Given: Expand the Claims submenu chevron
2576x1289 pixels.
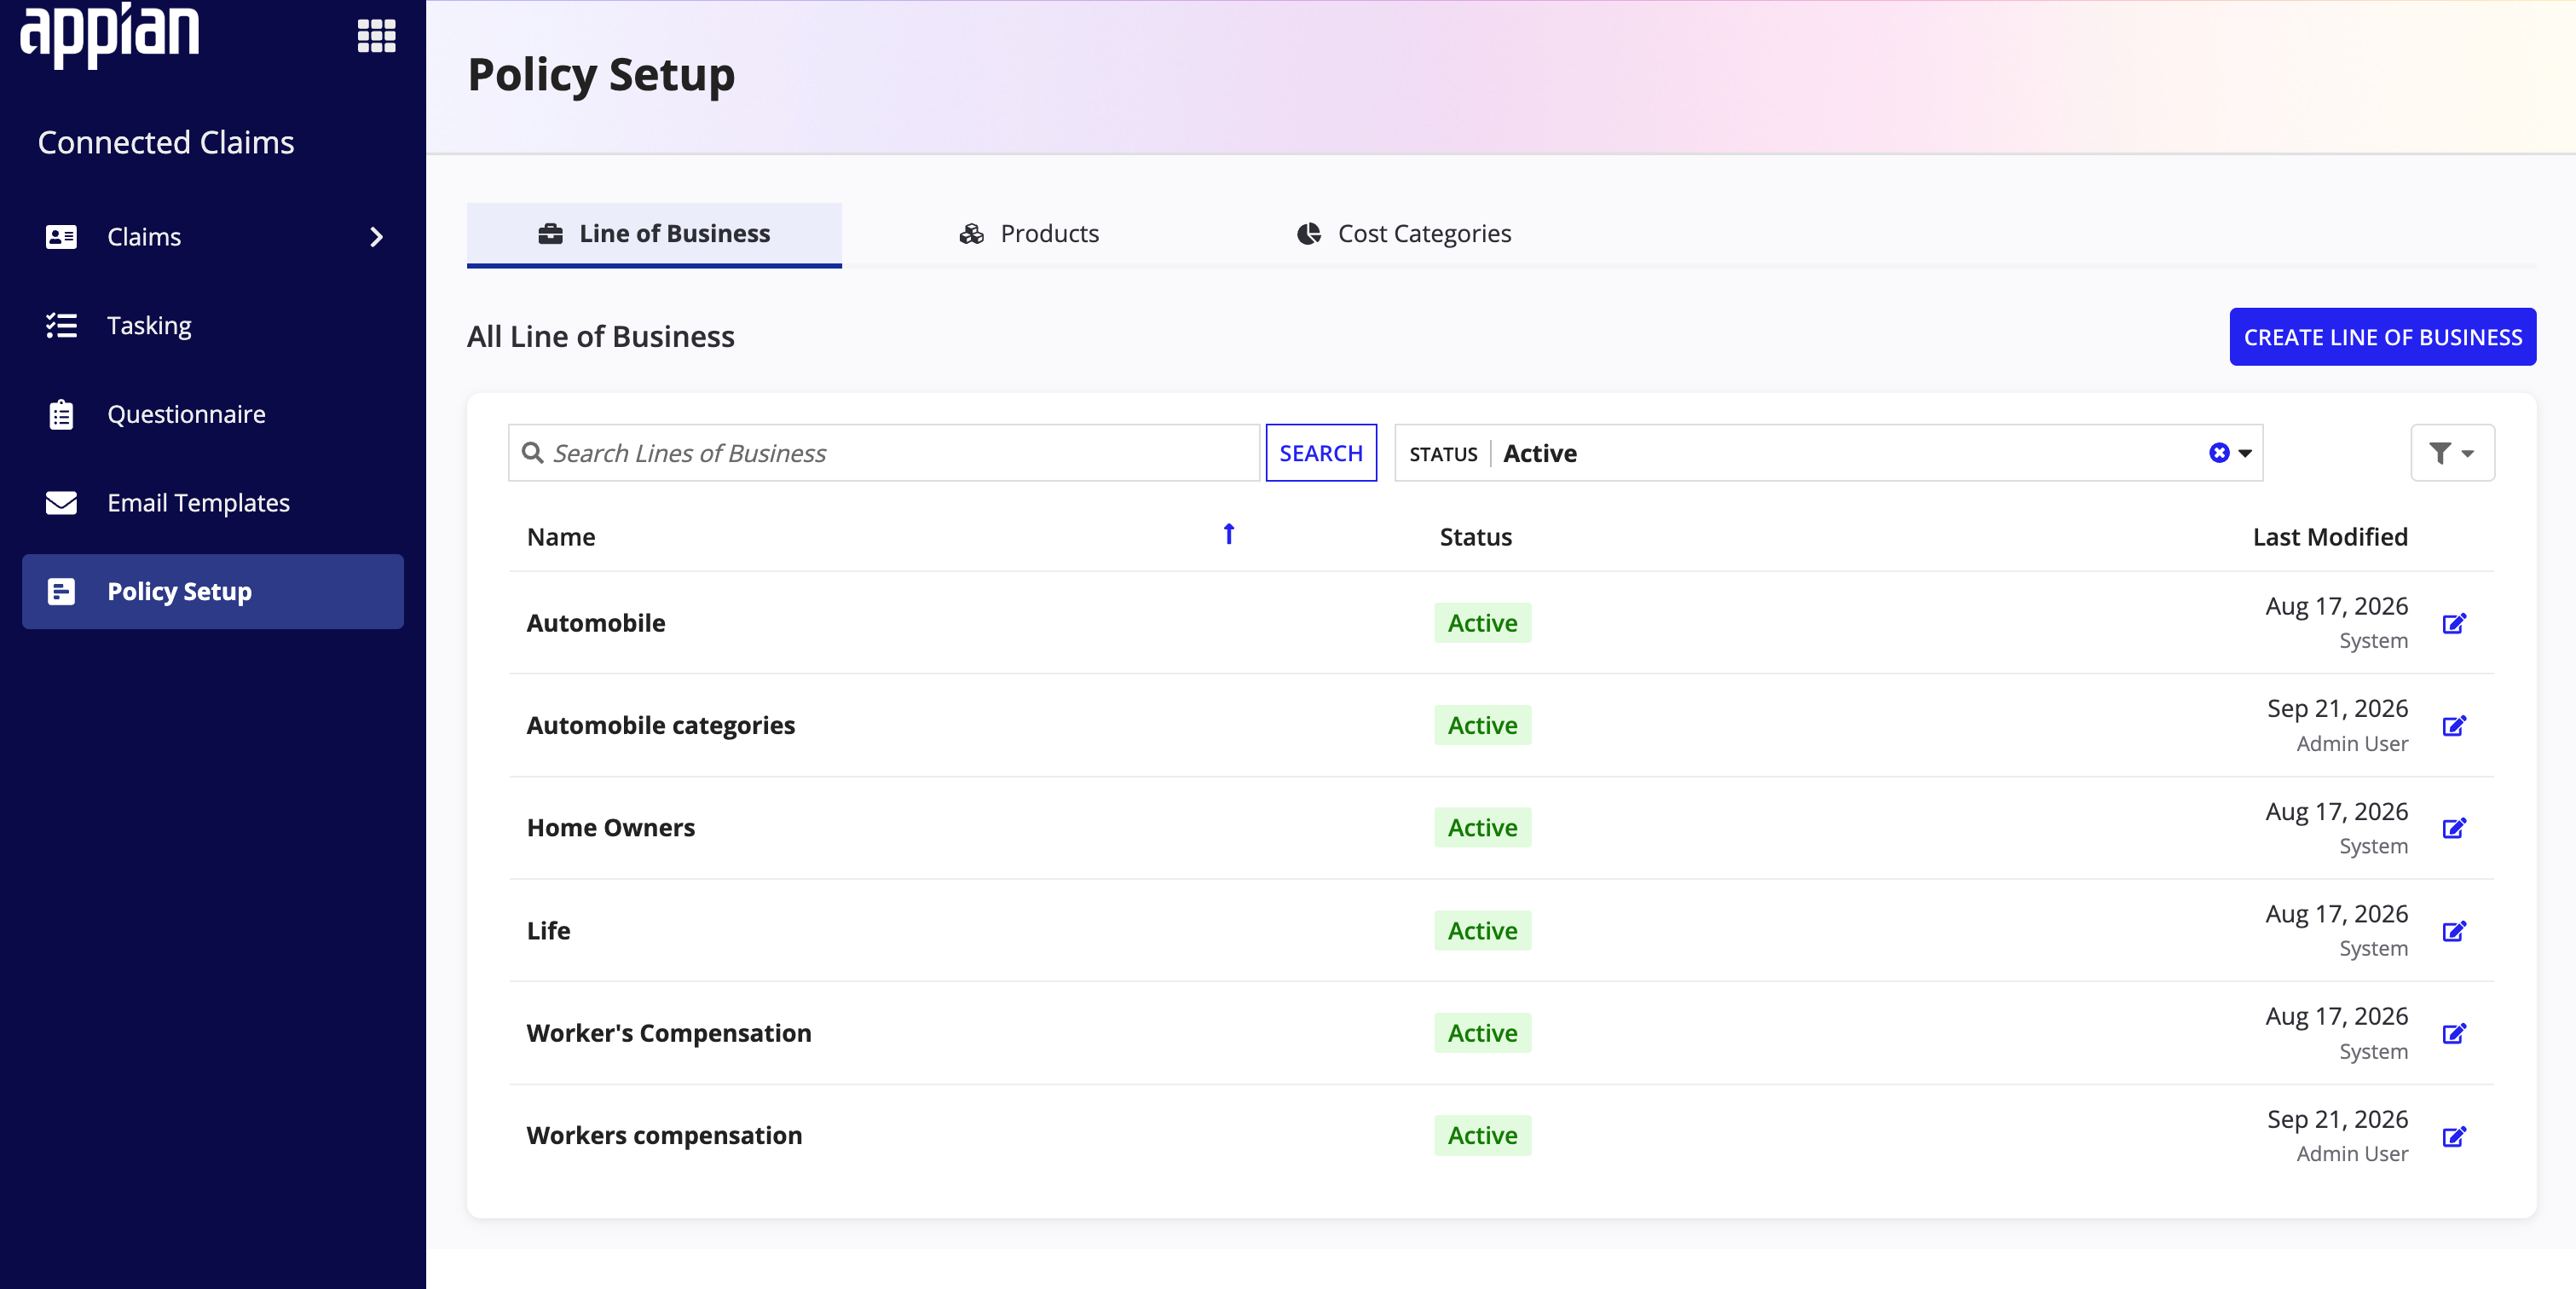Looking at the screenshot, I should [x=376, y=237].
